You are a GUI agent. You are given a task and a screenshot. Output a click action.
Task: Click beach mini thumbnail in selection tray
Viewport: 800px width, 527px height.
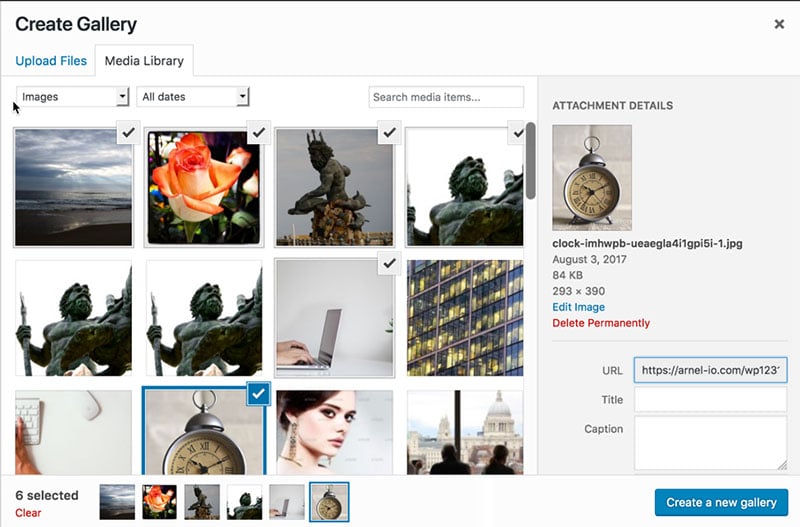click(117, 502)
